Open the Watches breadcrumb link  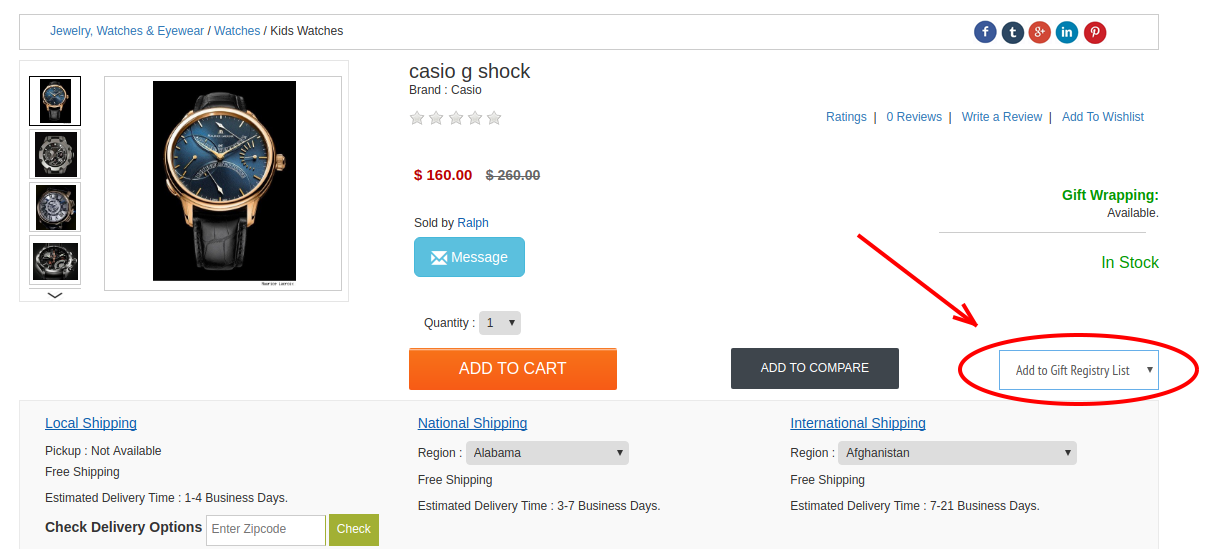pyautogui.click(x=237, y=31)
